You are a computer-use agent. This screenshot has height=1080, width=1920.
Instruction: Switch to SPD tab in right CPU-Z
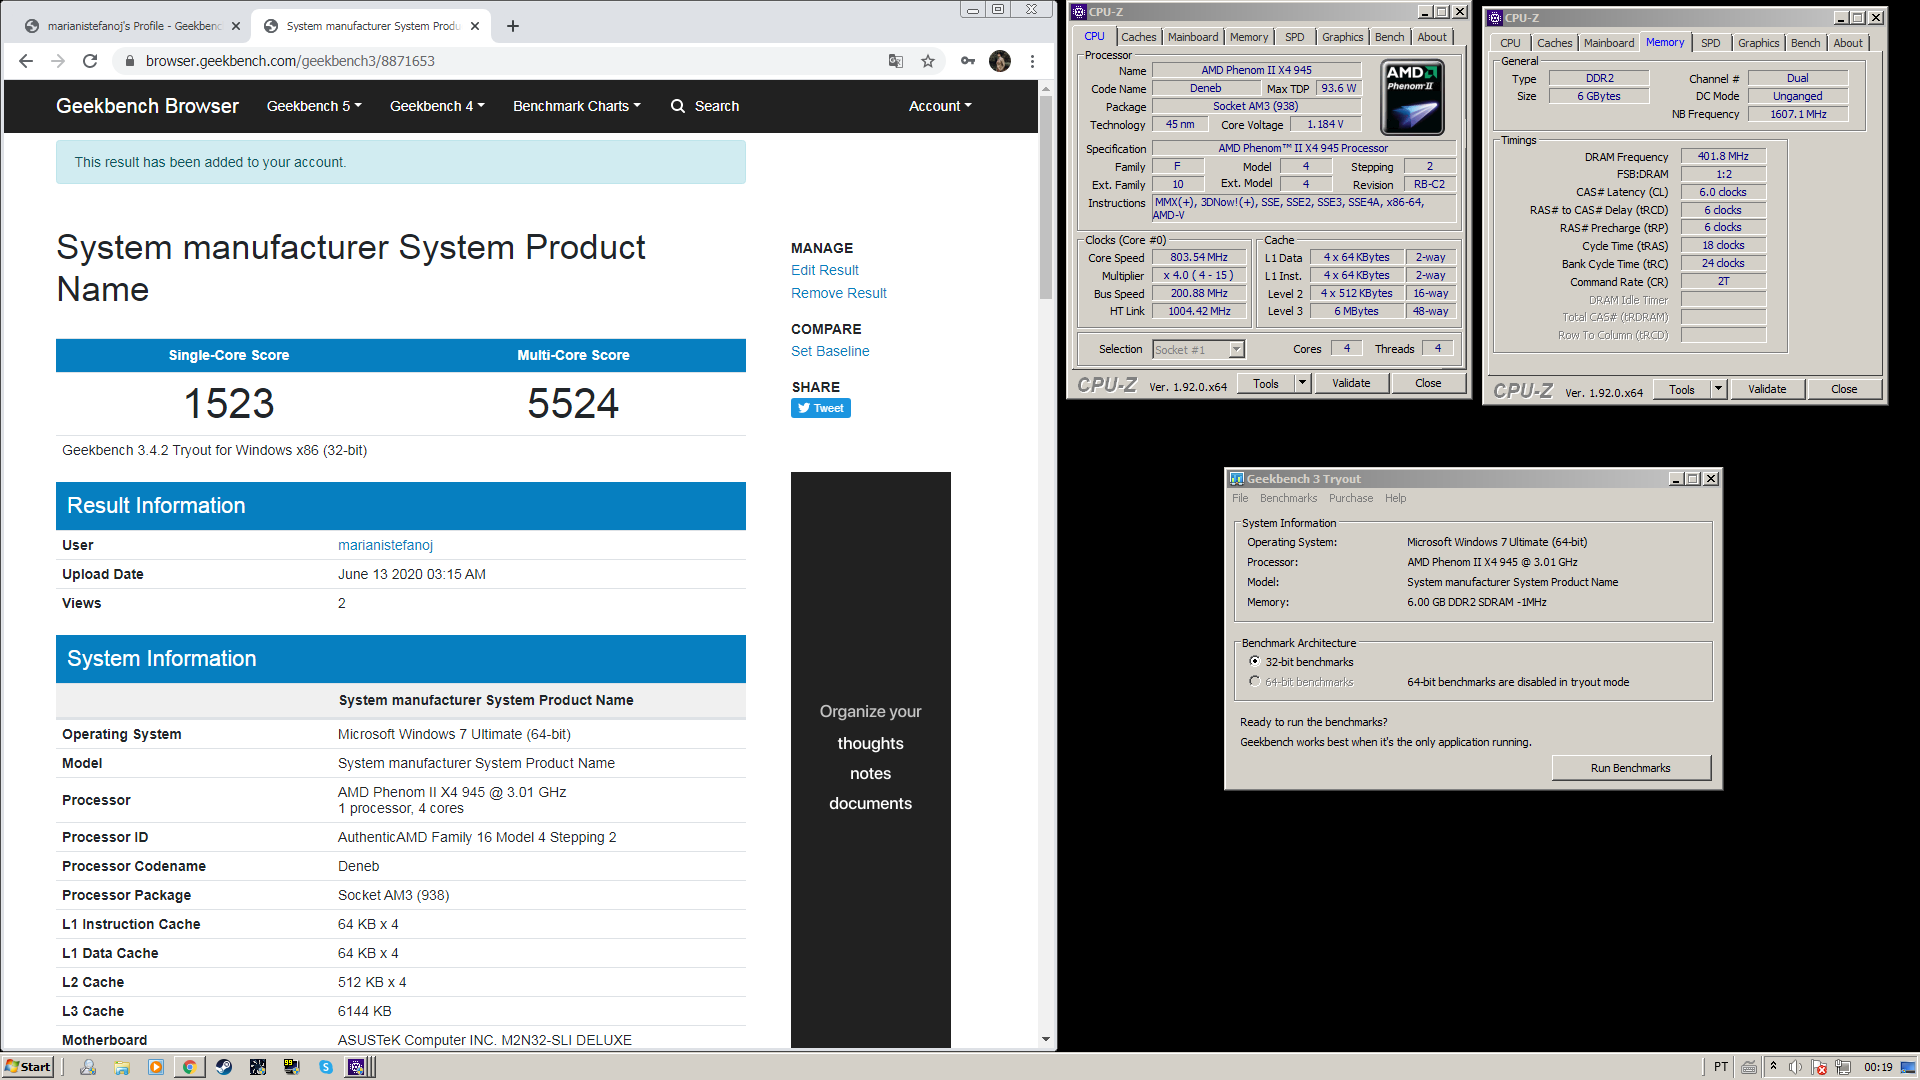[x=1711, y=43]
